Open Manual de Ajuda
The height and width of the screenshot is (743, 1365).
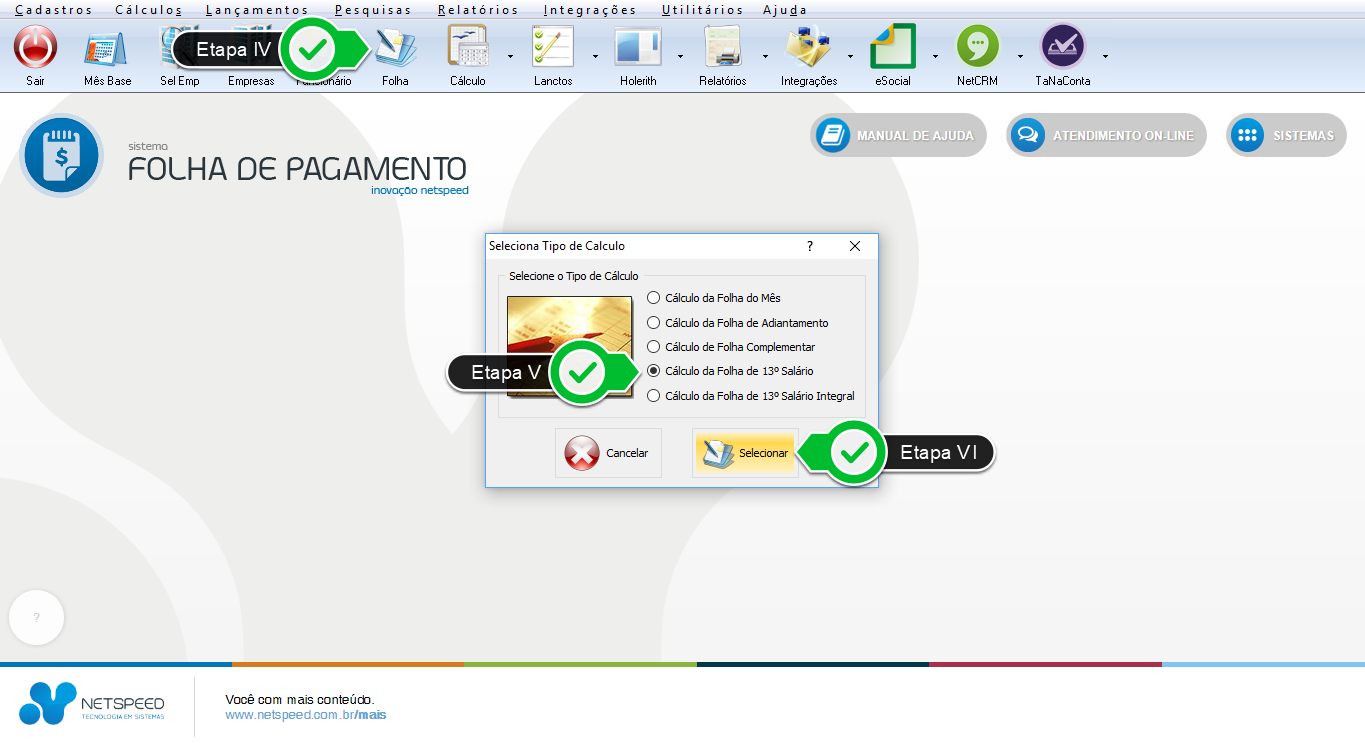pyautogui.click(x=899, y=135)
